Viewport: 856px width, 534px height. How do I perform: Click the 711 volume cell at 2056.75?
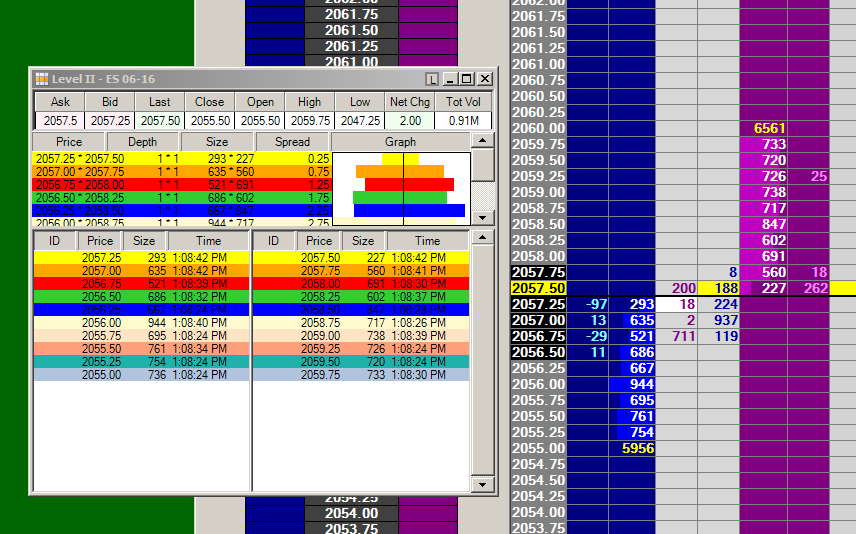pyautogui.click(x=677, y=336)
